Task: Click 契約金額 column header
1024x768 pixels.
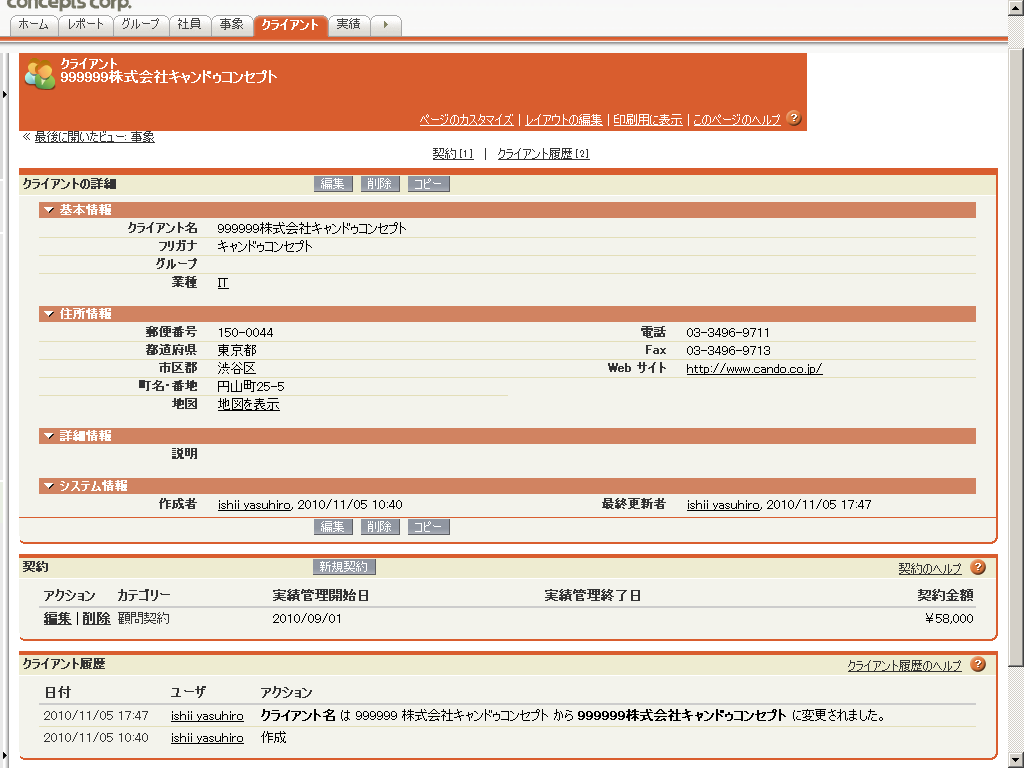Action: 945,596
